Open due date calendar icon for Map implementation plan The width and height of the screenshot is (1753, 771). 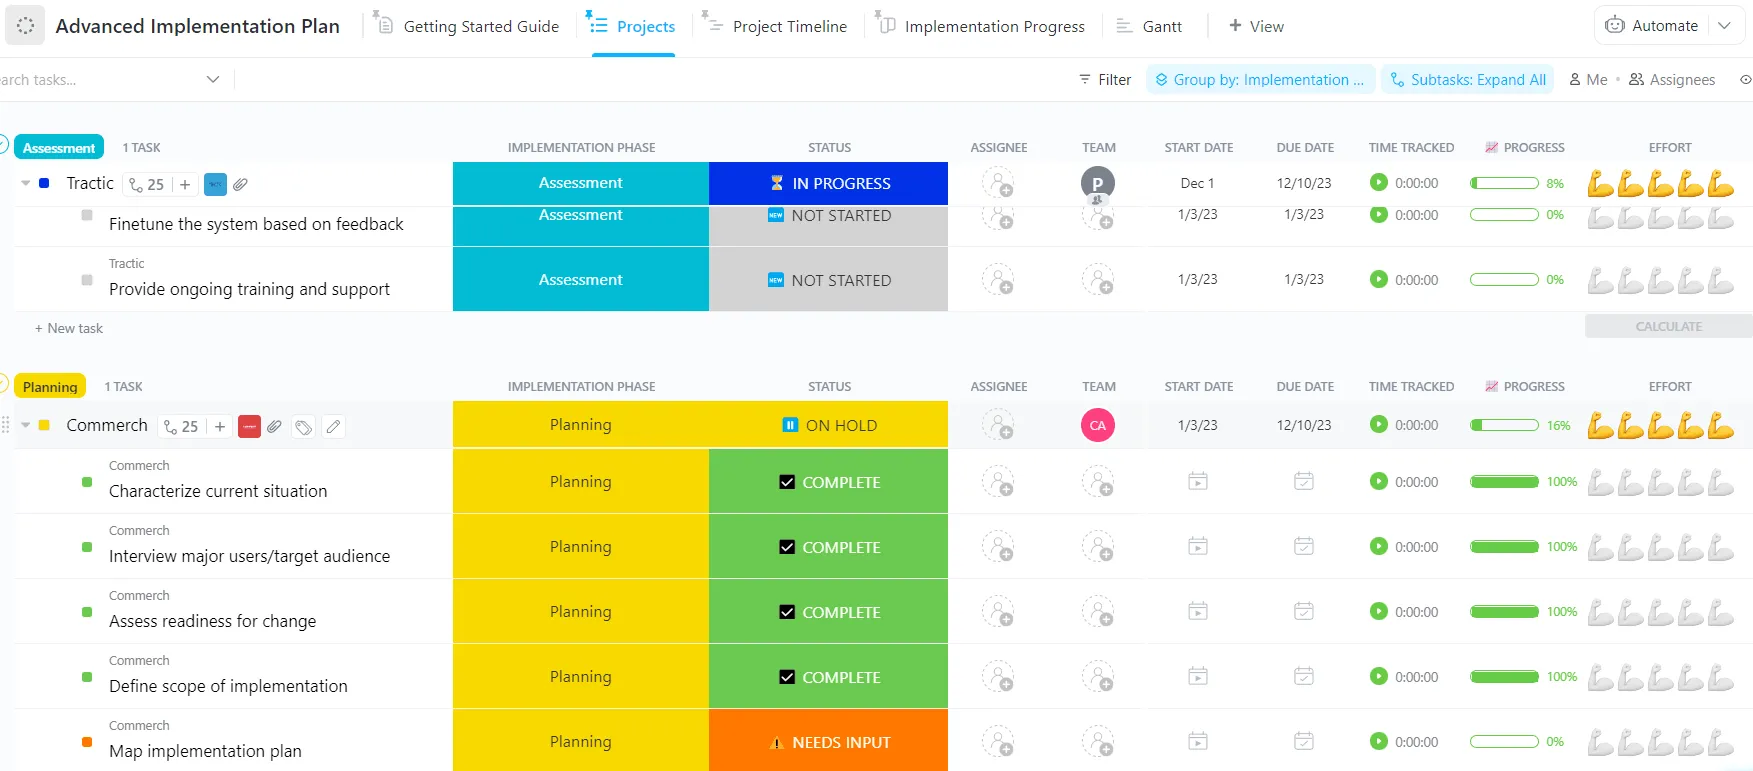click(x=1304, y=742)
